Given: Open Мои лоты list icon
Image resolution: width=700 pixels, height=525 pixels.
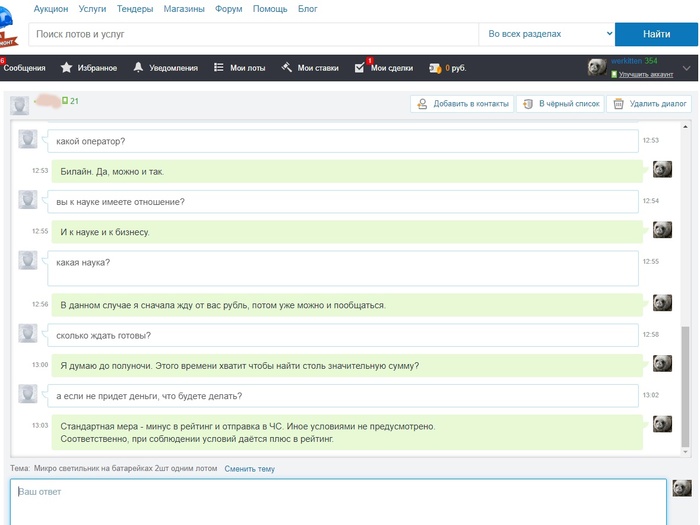Looking at the screenshot, I should click(x=219, y=68).
